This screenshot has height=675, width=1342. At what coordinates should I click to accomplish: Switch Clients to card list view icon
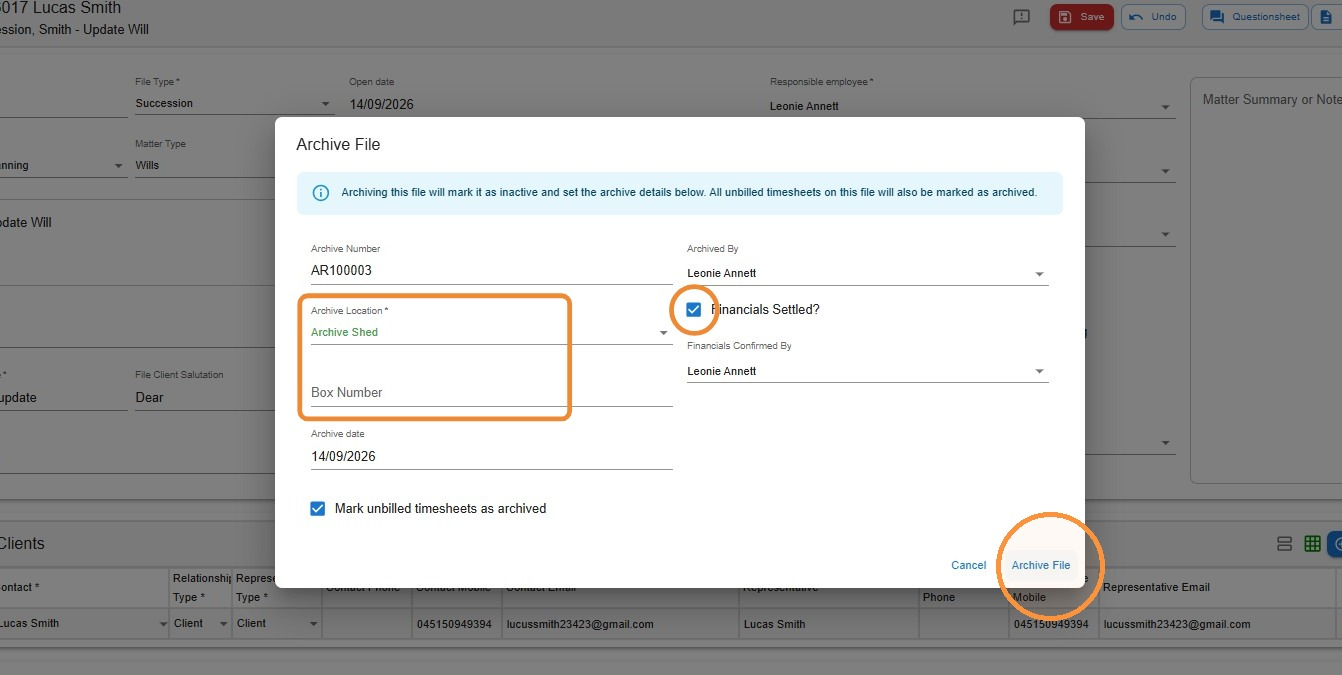(1285, 544)
